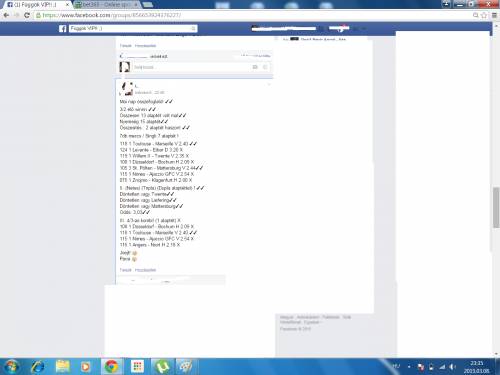Click the page vertical scrollbar thumb

pyautogui.click(x=496, y=207)
